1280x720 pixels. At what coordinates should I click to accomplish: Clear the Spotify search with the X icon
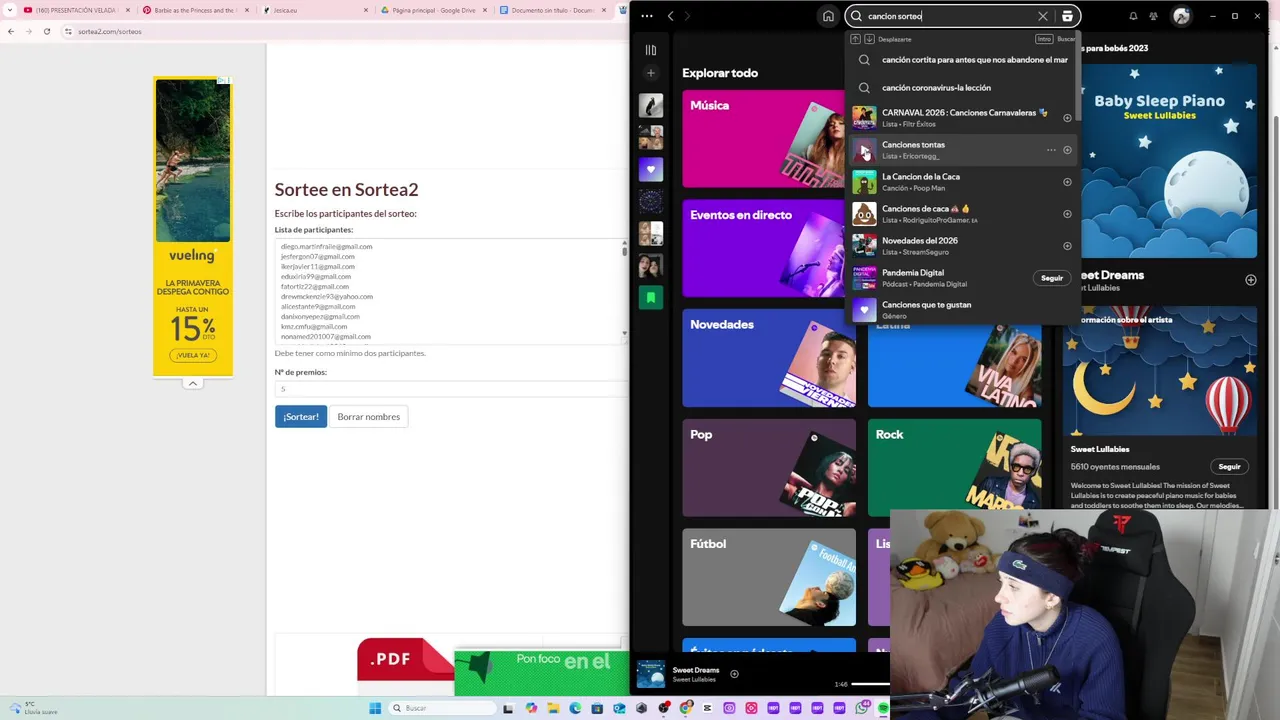tap(1042, 16)
